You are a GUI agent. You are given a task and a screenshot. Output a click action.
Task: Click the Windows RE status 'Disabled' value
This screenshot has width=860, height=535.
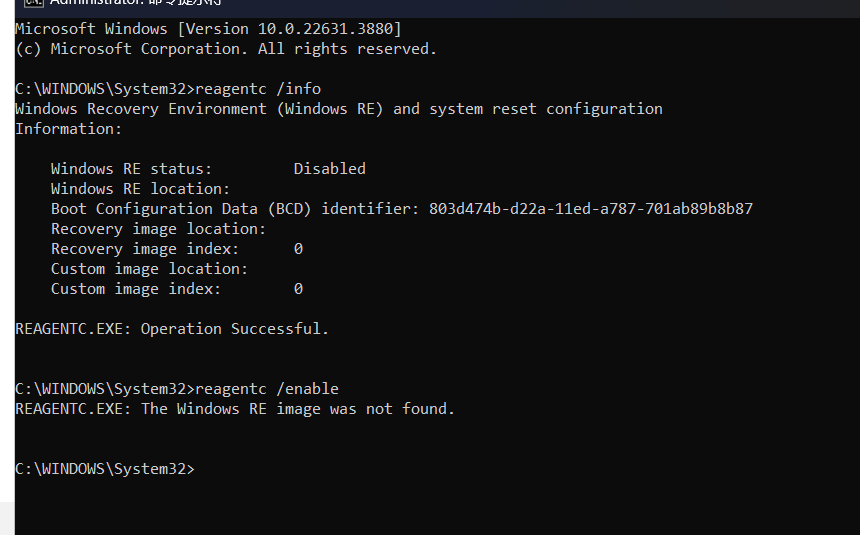330,168
